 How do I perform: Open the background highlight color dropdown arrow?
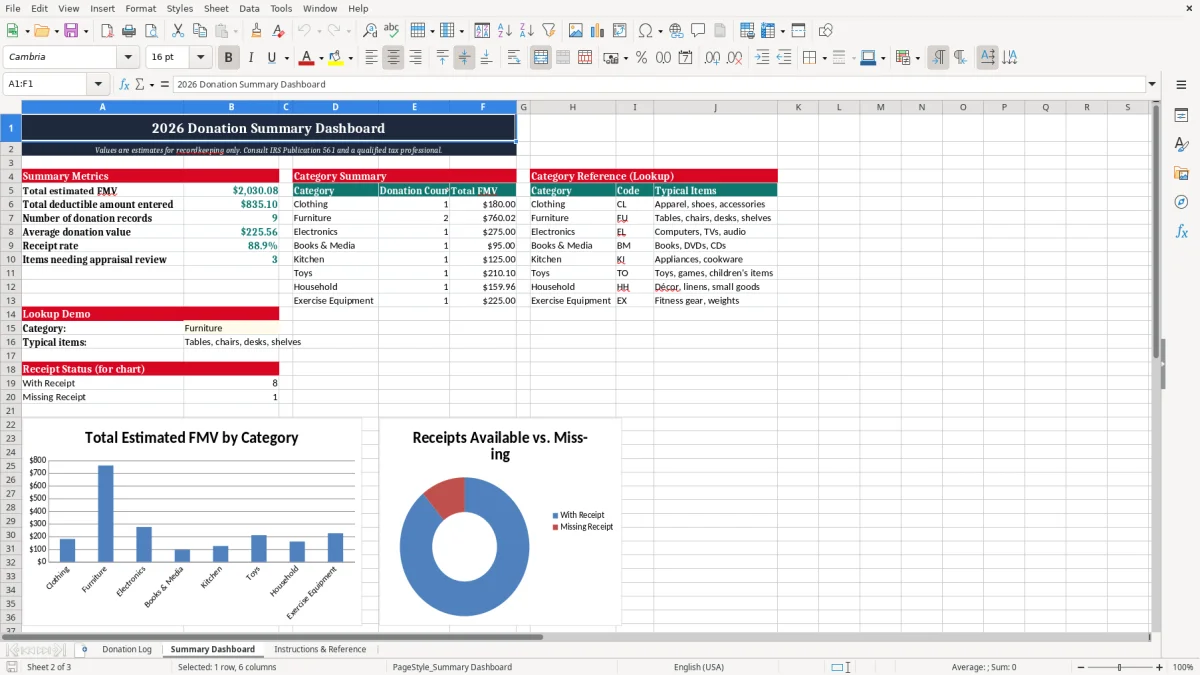click(350, 58)
